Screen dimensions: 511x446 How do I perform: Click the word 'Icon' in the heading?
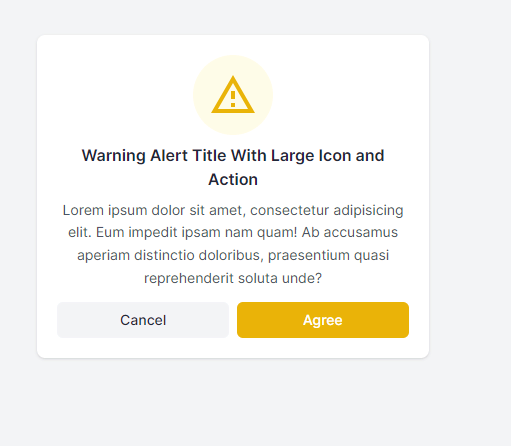tap(335, 156)
